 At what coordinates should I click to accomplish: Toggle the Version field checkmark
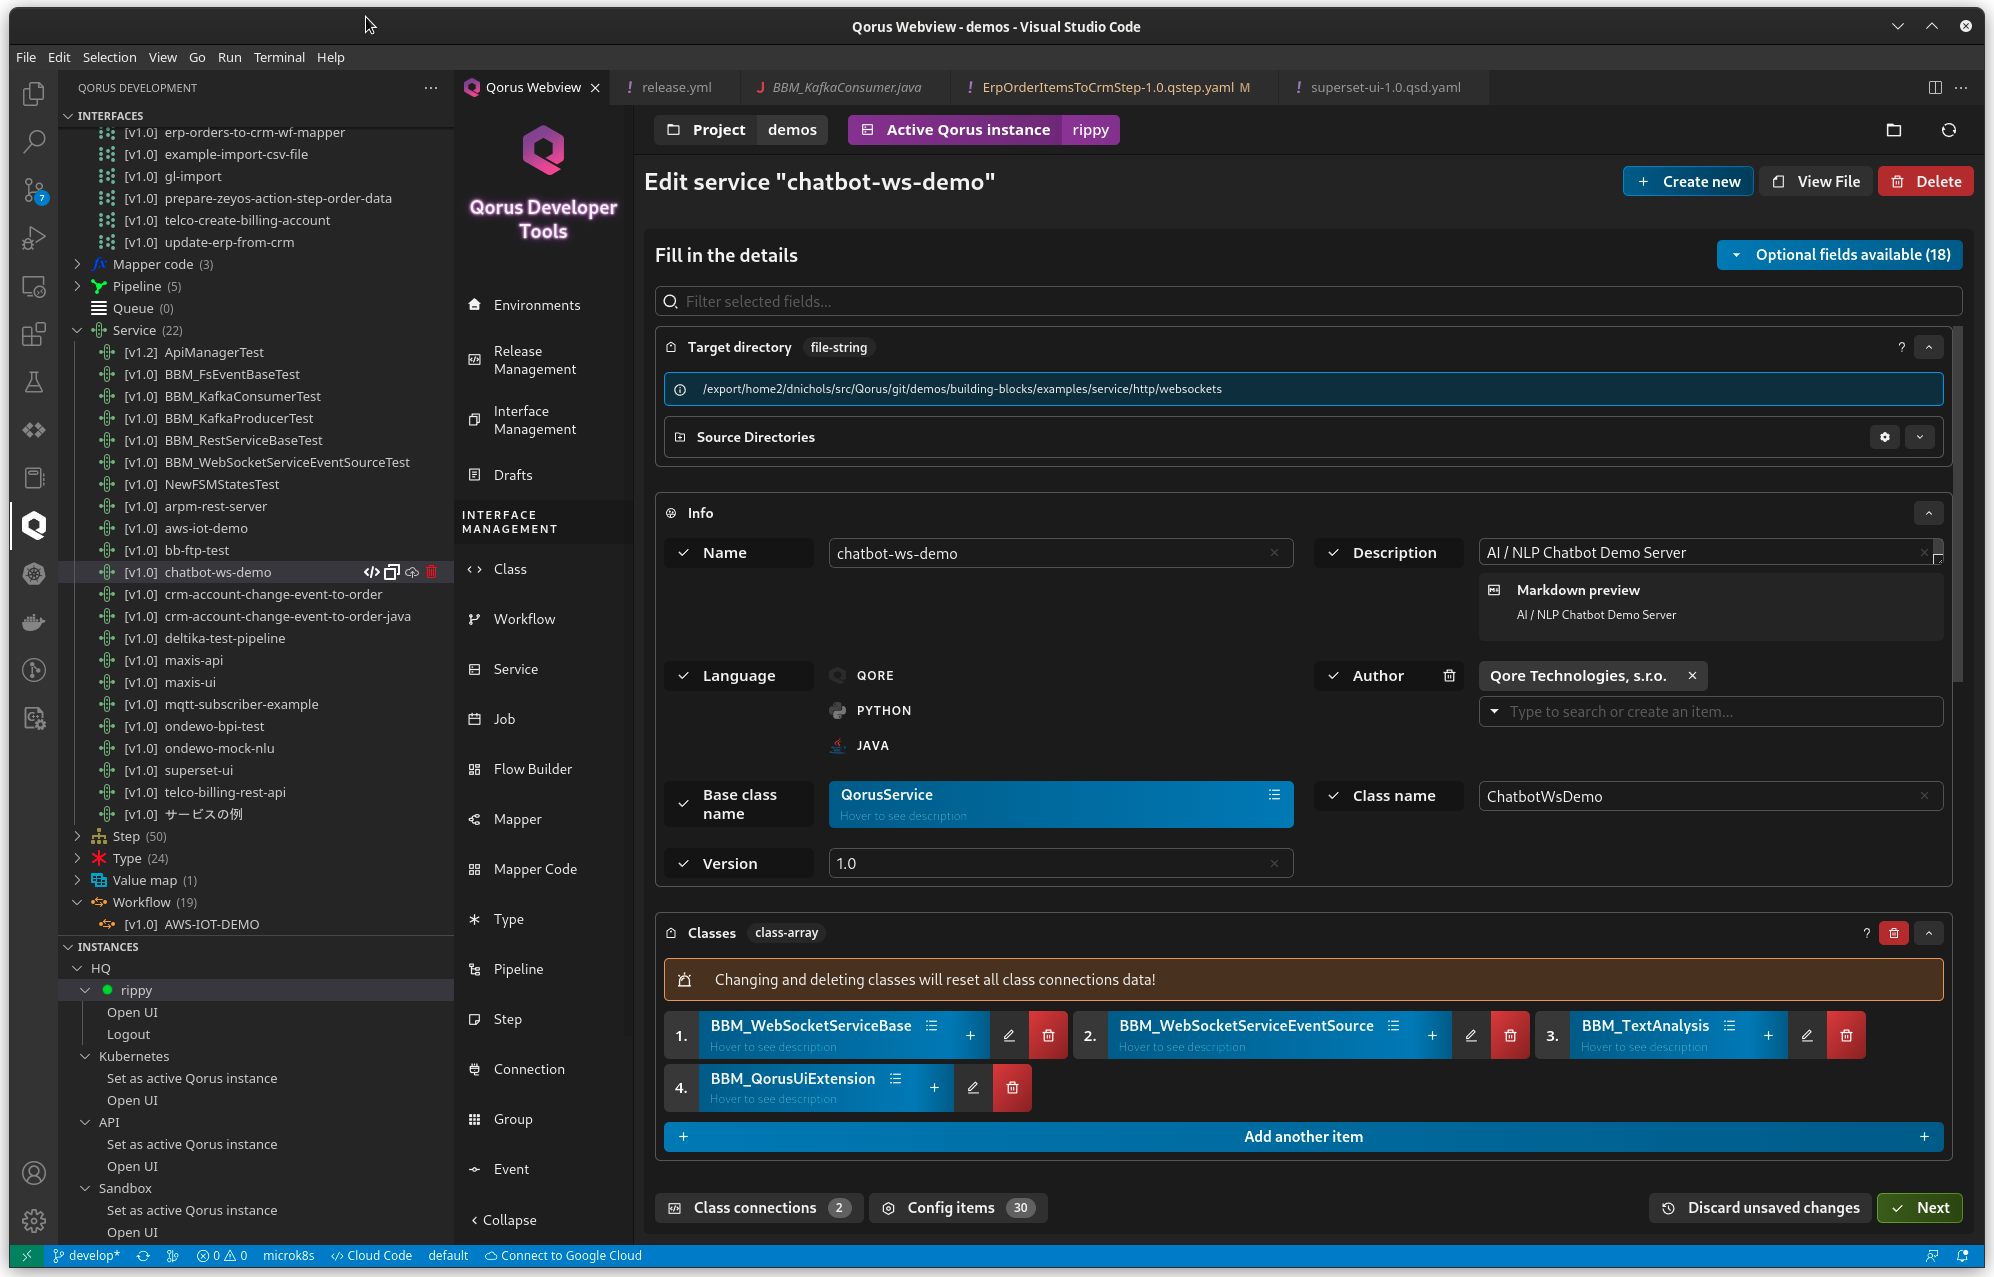683,864
